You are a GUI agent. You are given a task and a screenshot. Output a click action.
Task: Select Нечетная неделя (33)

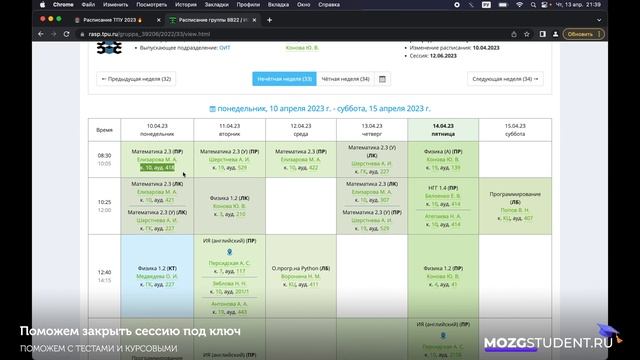tap(284, 79)
